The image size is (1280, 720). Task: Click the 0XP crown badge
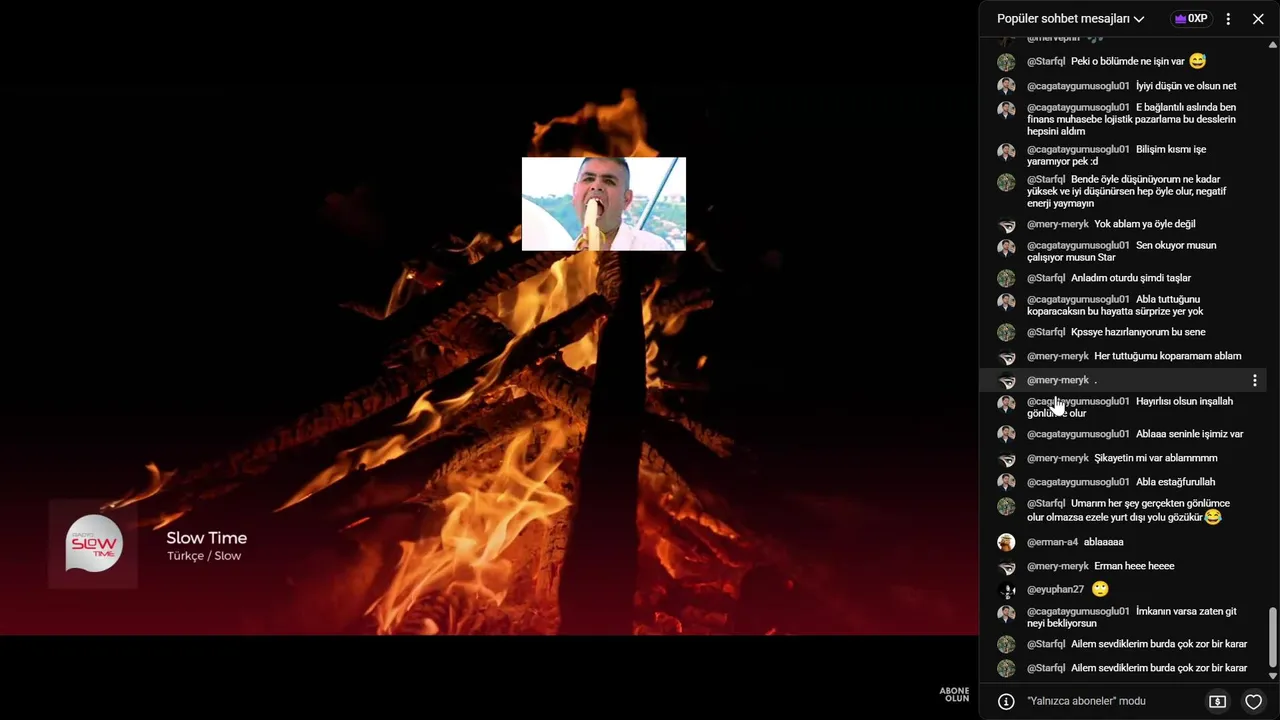pyautogui.click(x=1191, y=19)
